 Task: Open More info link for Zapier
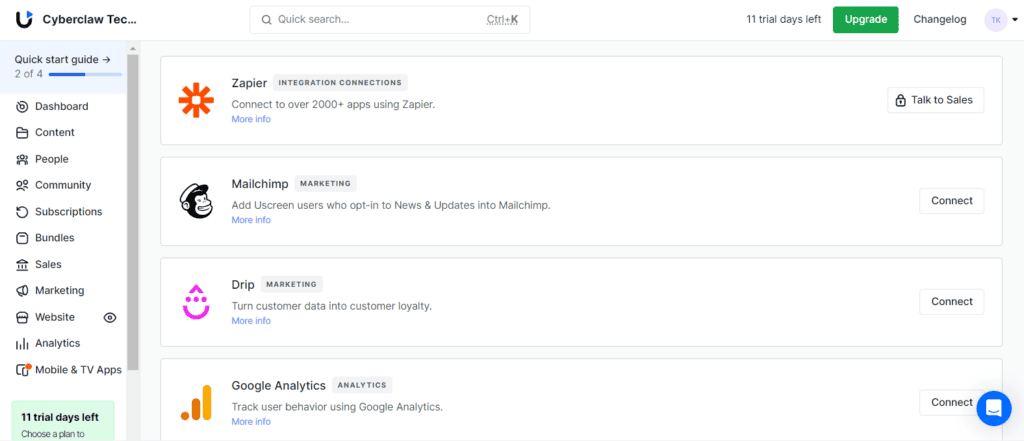[251, 120]
